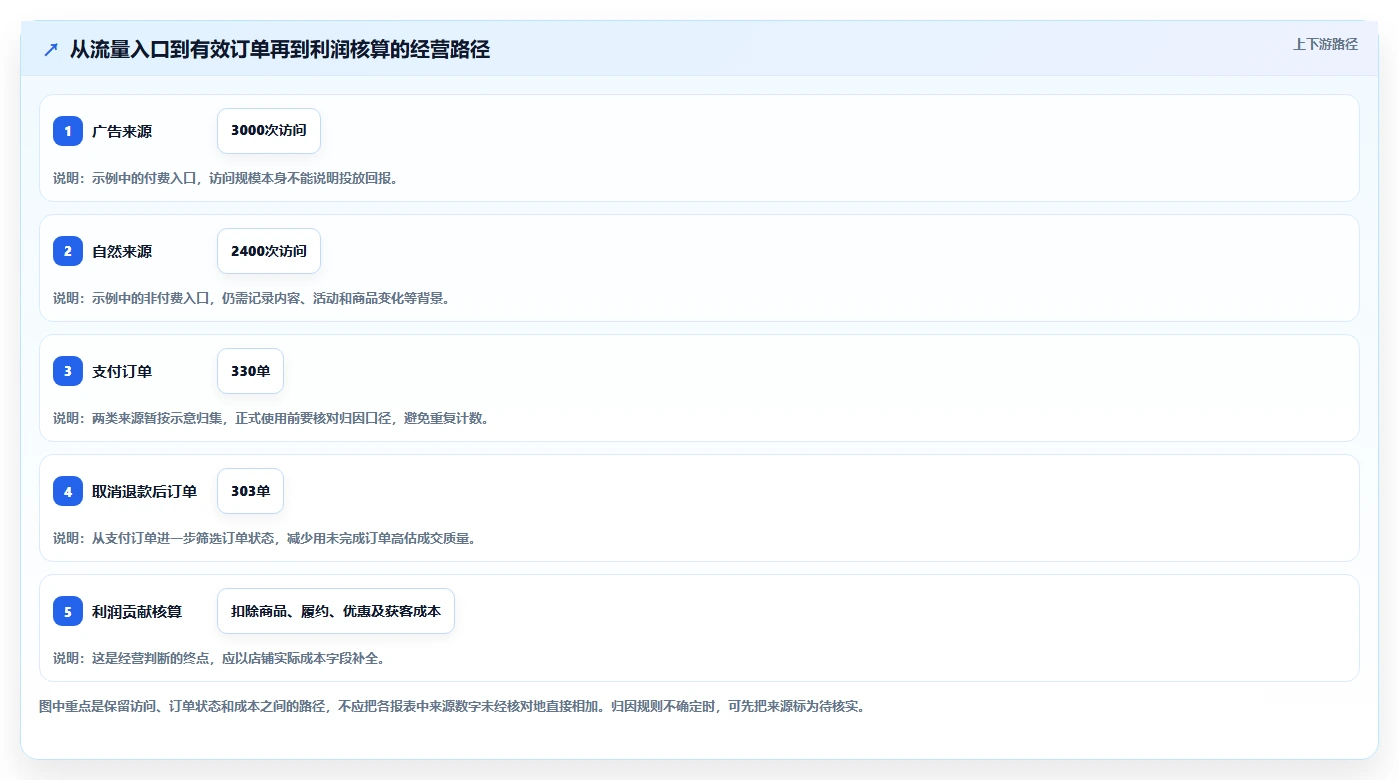Viewport: 1399px width, 780px height.
Task: Click the arrow icon beside the title
Action: (x=51, y=50)
